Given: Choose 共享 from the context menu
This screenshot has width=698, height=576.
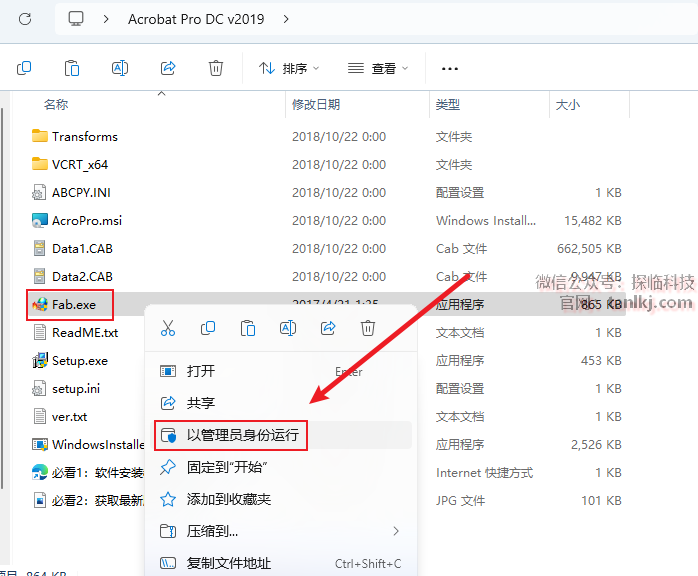Looking at the screenshot, I should 281,403.
